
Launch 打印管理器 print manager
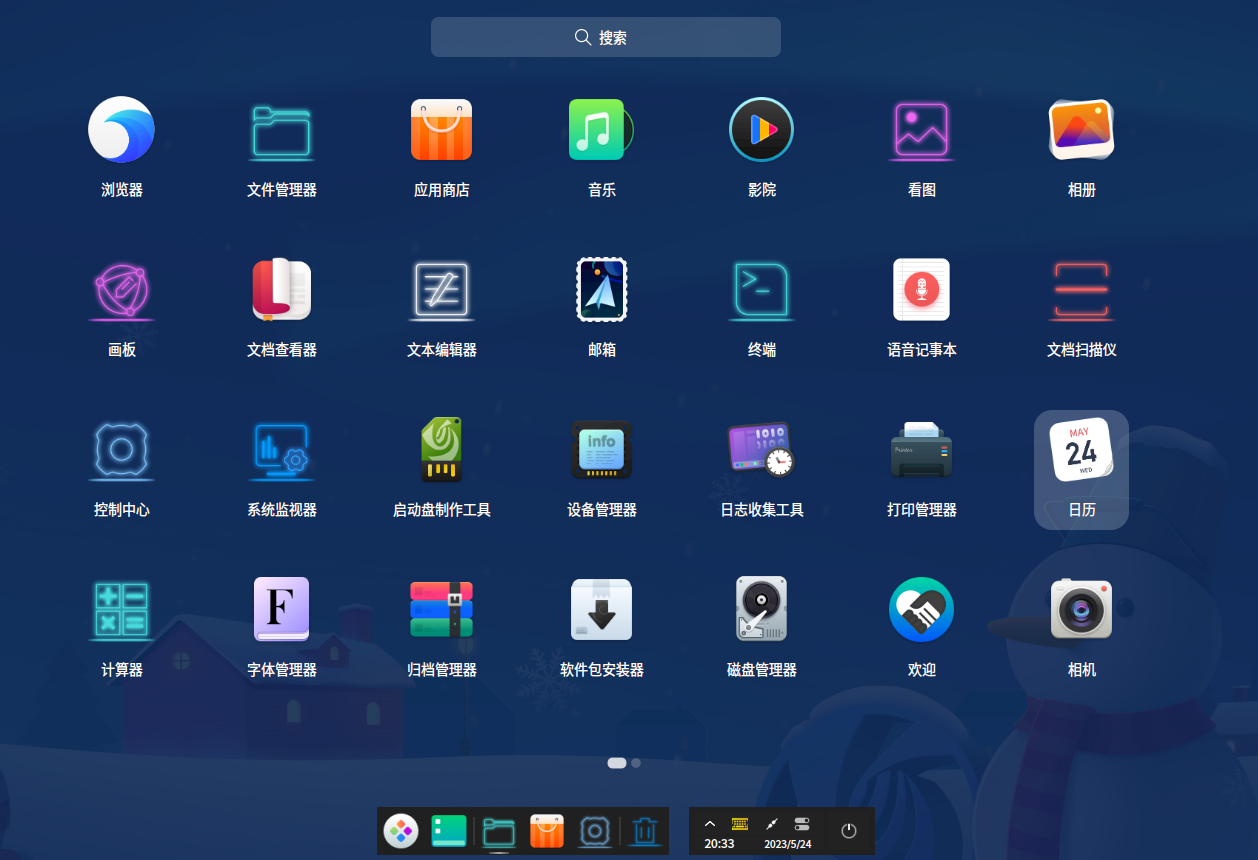tap(922, 449)
